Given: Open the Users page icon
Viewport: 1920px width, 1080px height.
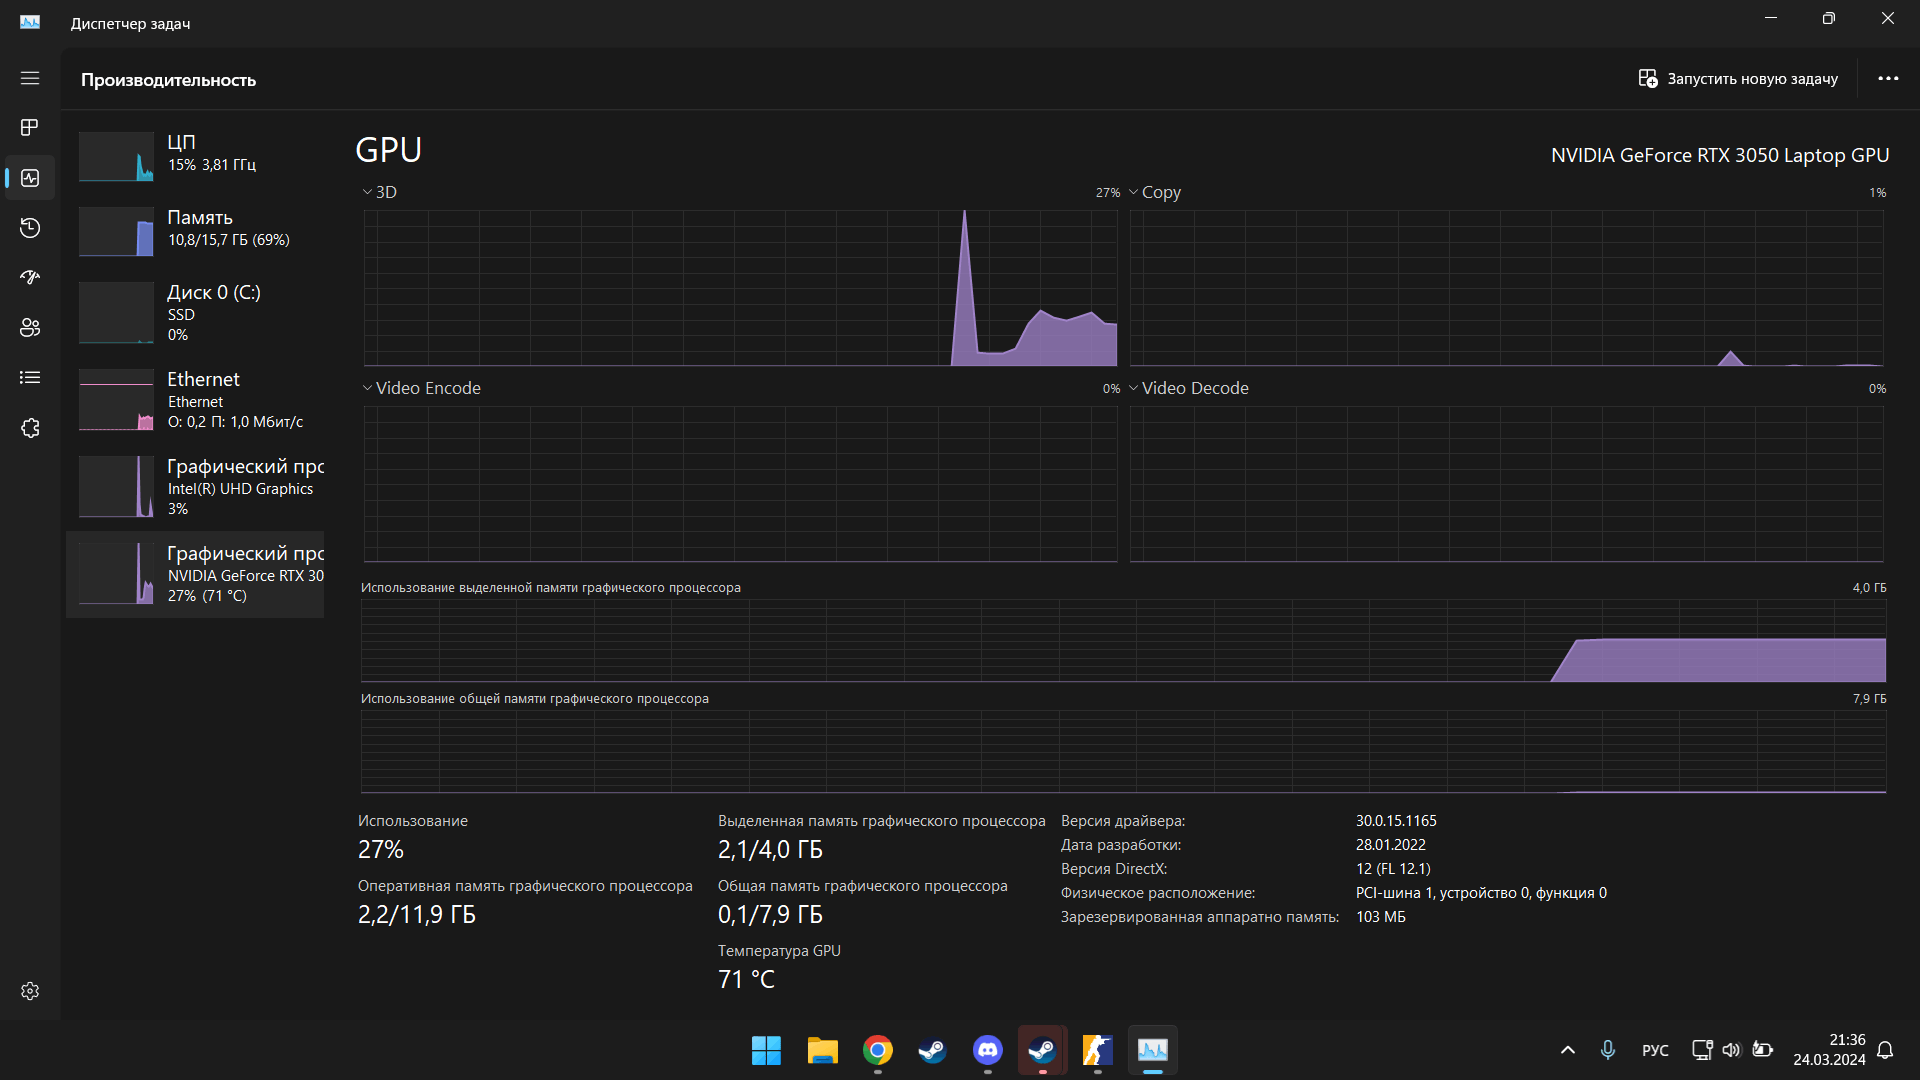Looking at the screenshot, I should pyautogui.click(x=30, y=327).
